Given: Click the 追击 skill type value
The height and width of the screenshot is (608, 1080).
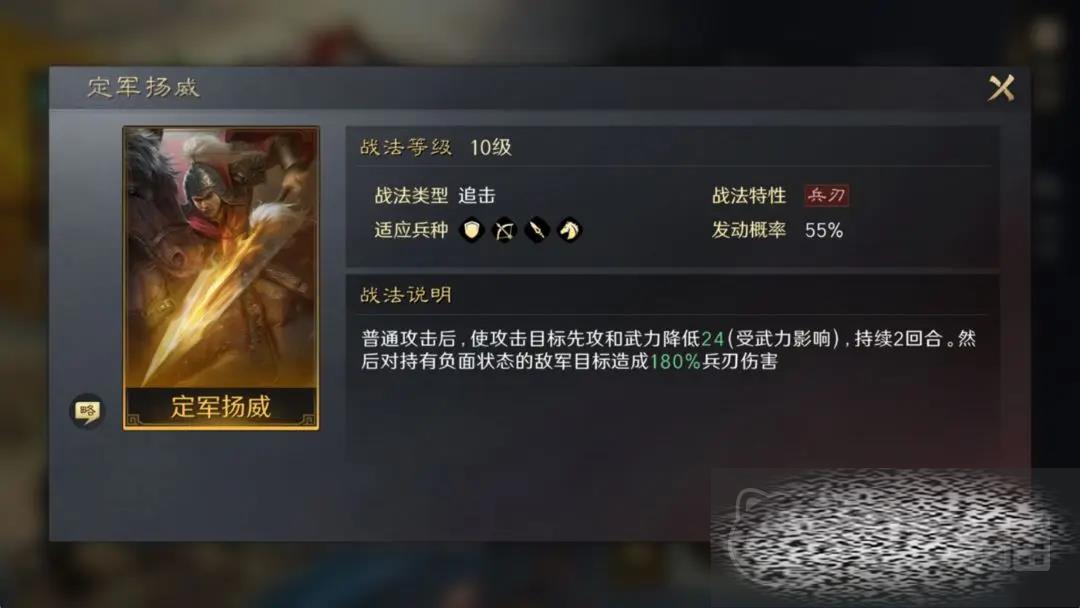Looking at the screenshot, I should pos(477,196).
